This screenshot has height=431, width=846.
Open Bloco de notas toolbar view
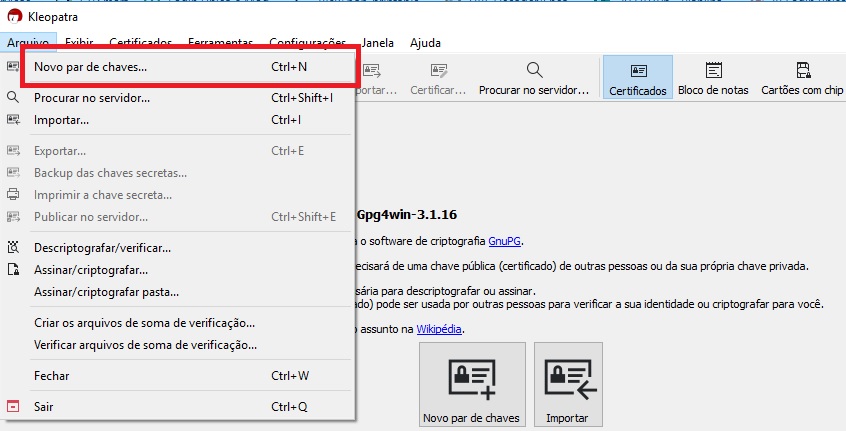coord(713,78)
